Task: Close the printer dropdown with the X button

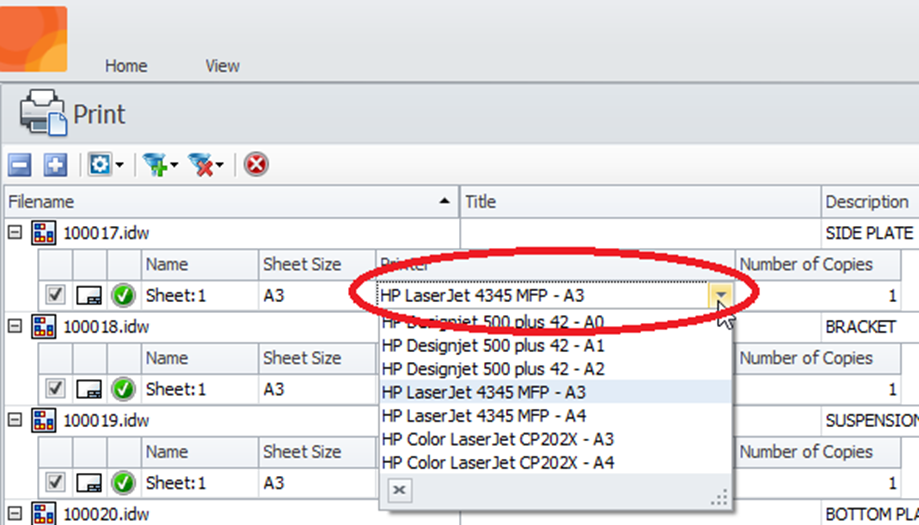Action: [399, 490]
